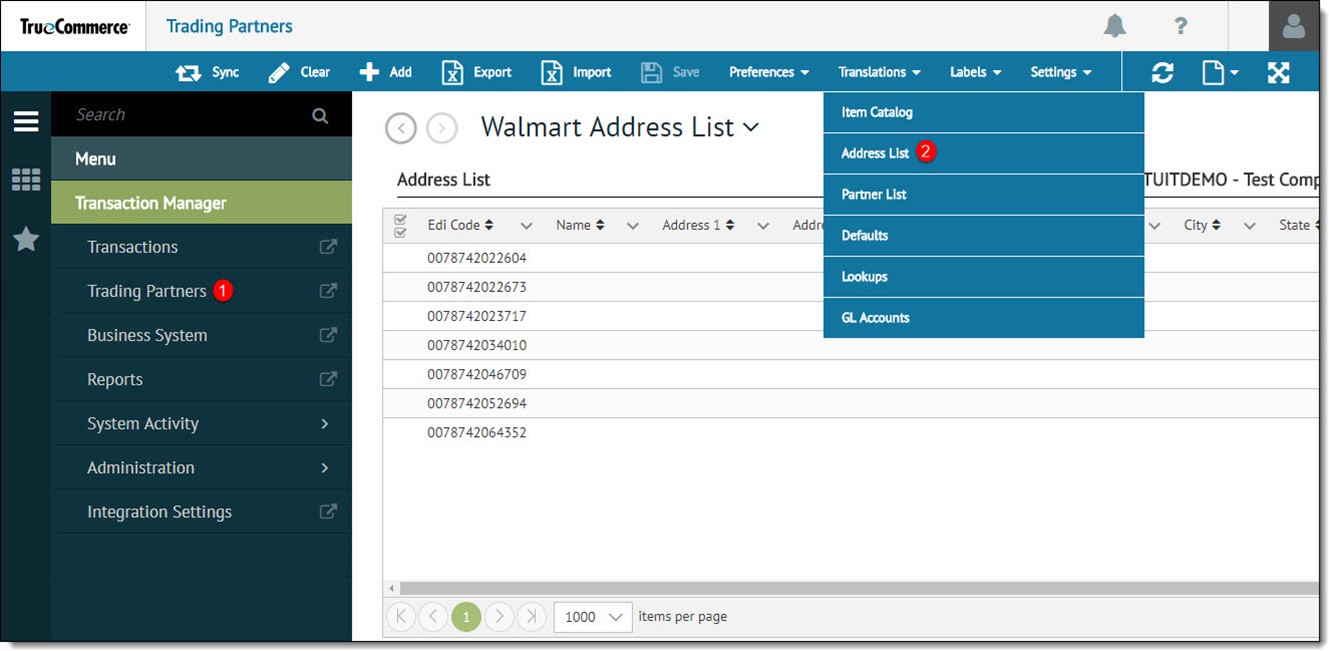Open the Settings dropdown
The width and height of the screenshot is (1329, 651).
1061,72
